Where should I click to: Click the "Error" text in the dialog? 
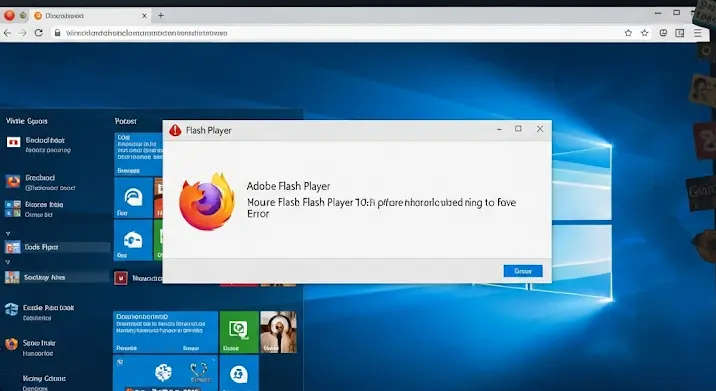pos(258,214)
